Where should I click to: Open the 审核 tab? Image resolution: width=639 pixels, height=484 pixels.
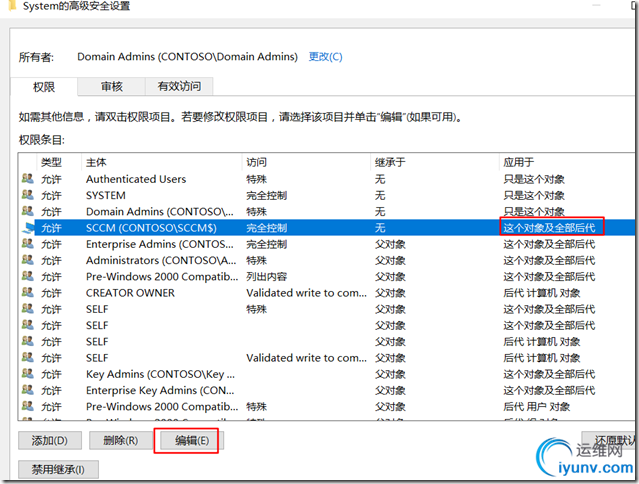tap(111, 86)
